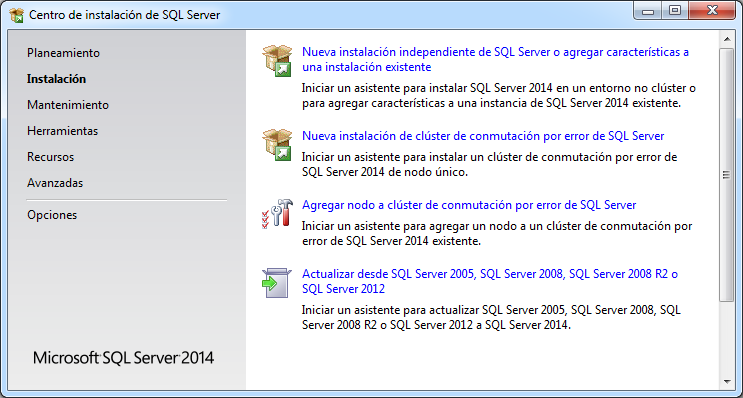
Task: Select Instalación in the sidebar
Action: [56, 79]
